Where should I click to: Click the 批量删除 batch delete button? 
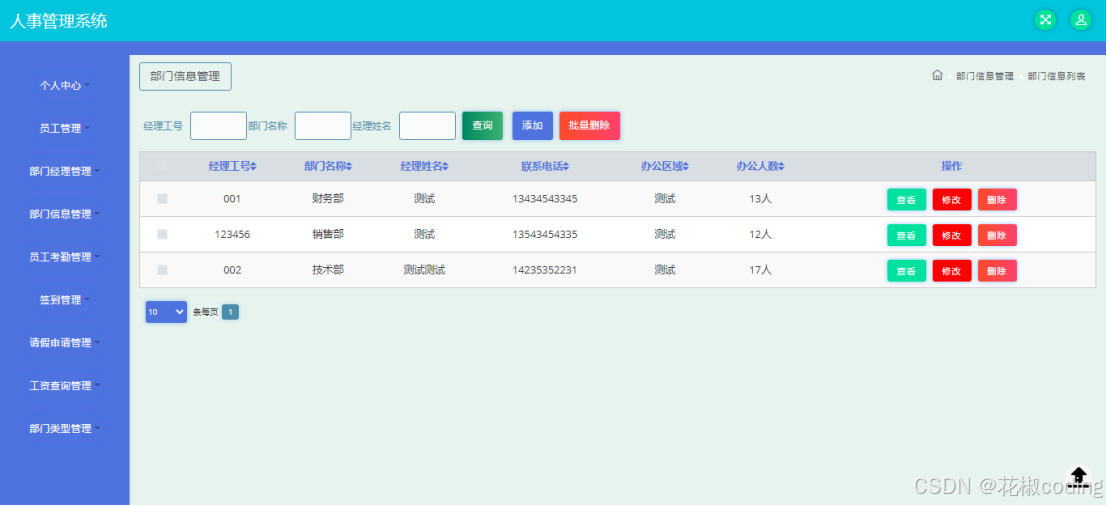point(590,126)
